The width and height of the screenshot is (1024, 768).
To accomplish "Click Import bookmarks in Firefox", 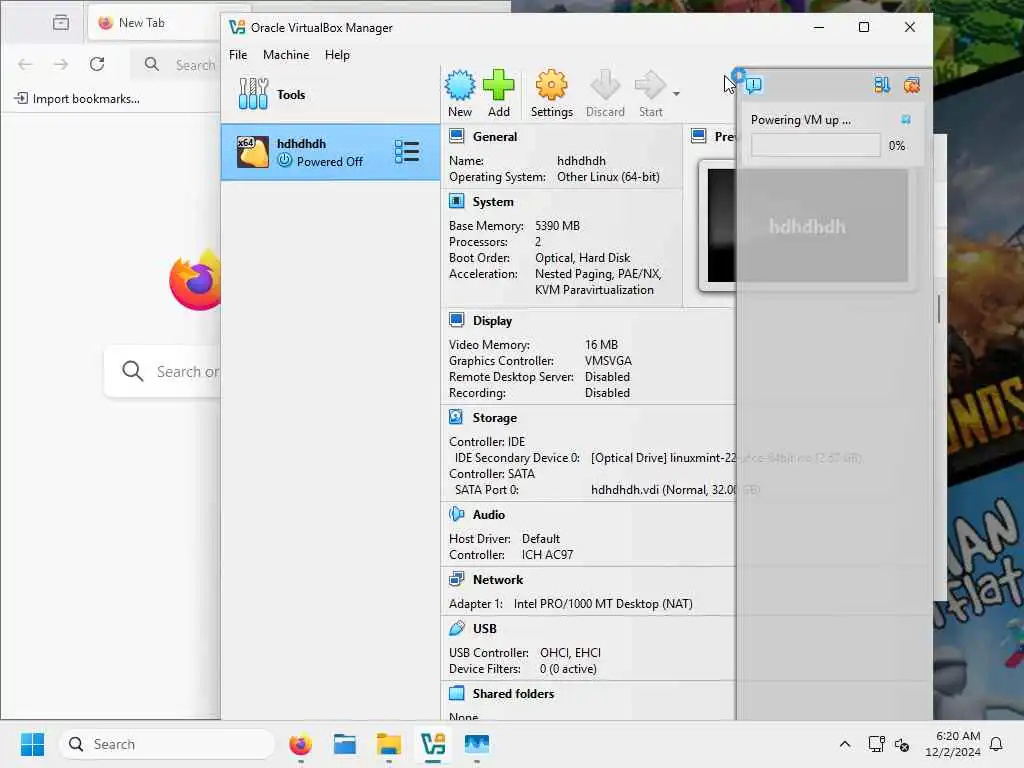I will pos(77,99).
